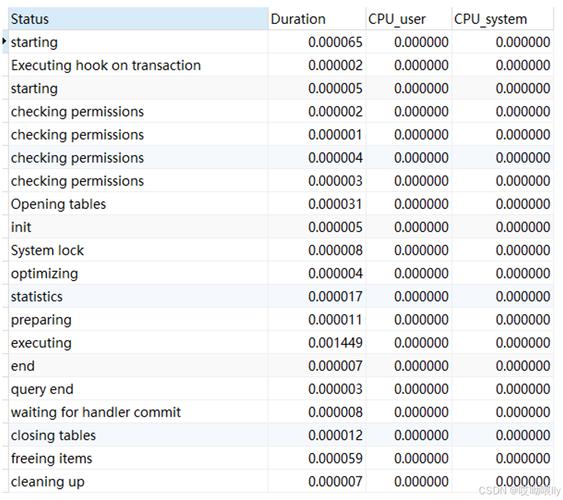Image resolution: width=563 pixels, height=500 pixels.
Task: Select the 'starting' cell with duration 0.000005
Action: (138, 89)
